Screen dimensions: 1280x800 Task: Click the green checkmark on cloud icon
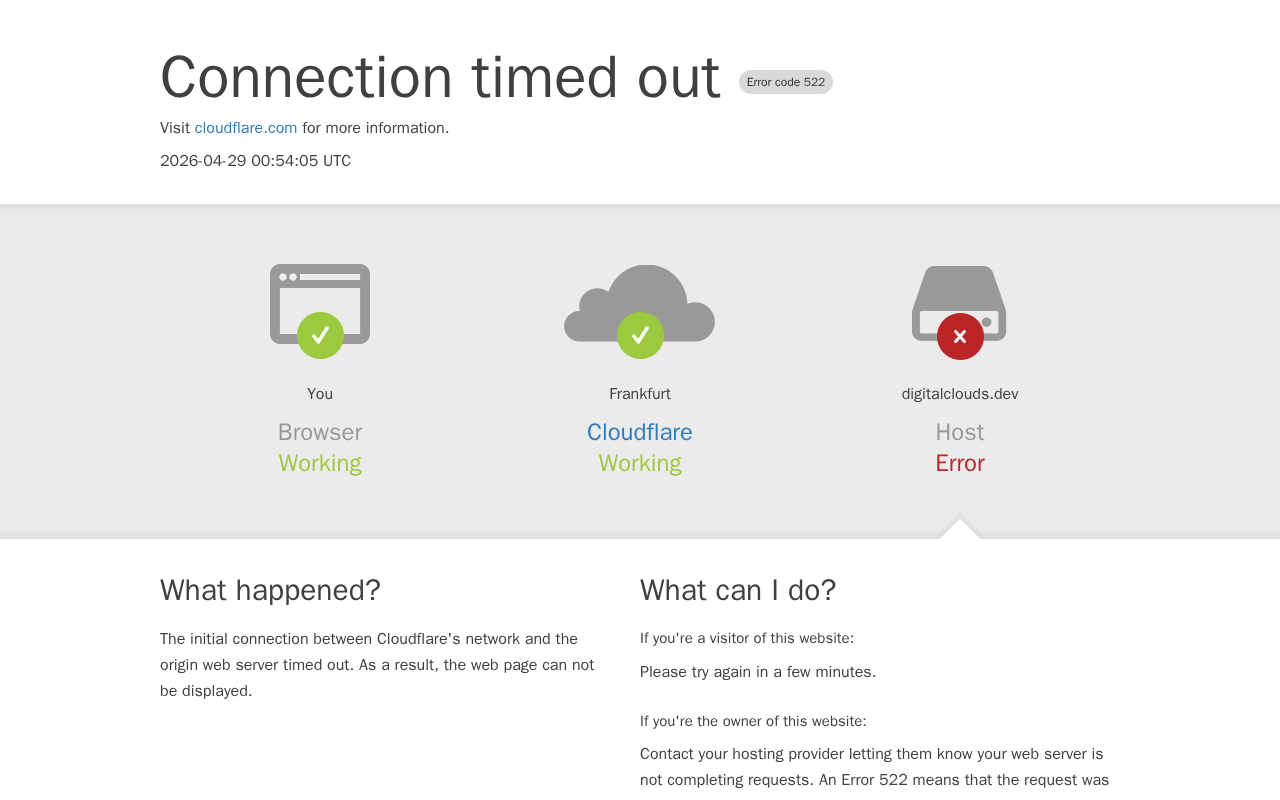[640, 336]
